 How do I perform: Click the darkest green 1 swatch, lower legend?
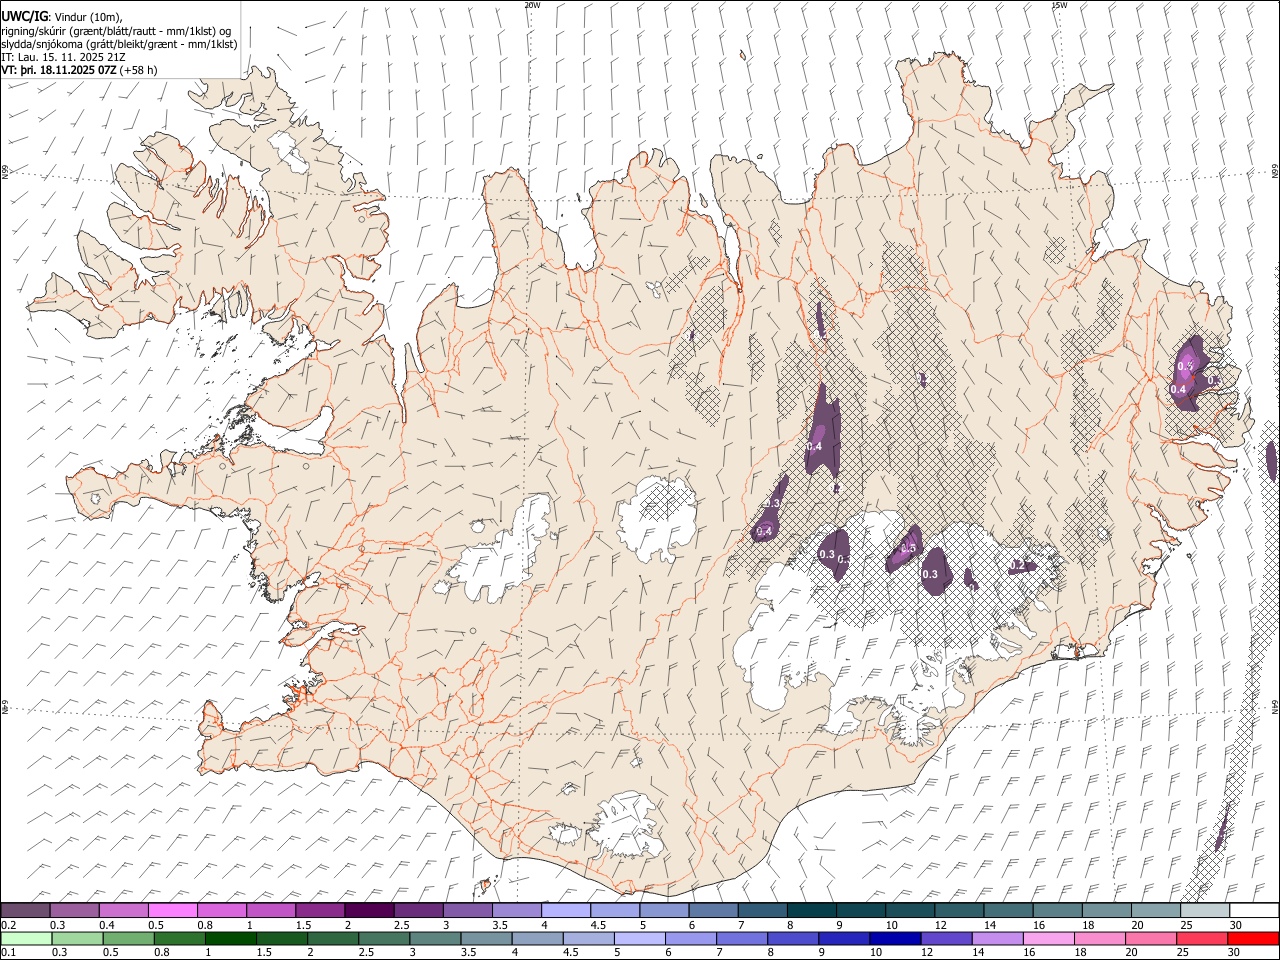230,938
